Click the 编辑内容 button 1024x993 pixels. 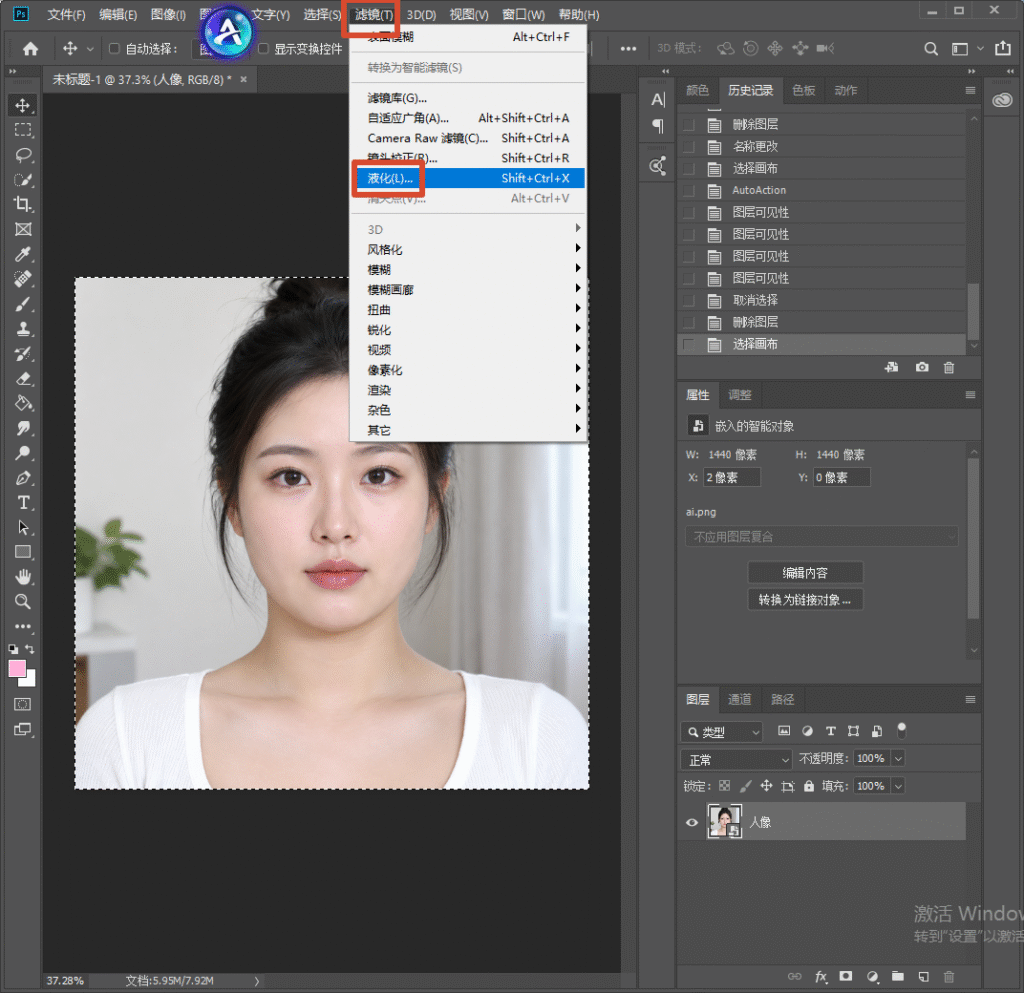[805, 573]
